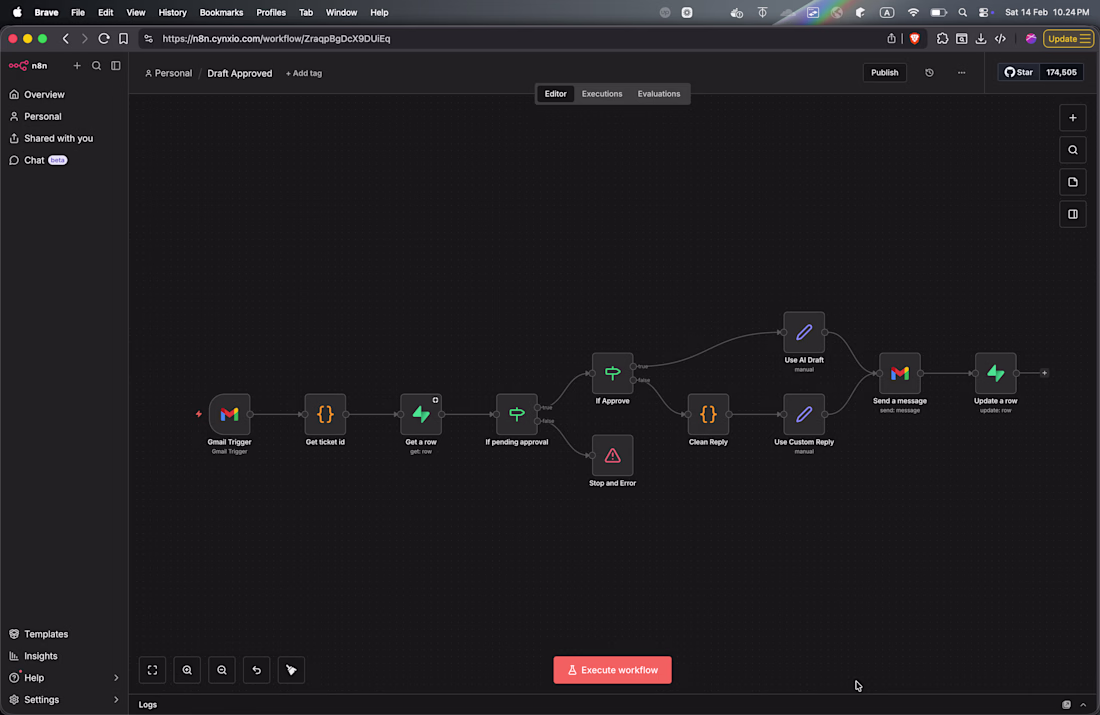Edit the Draft Approved workflow name
This screenshot has width=1100, height=715.
click(x=239, y=73)
